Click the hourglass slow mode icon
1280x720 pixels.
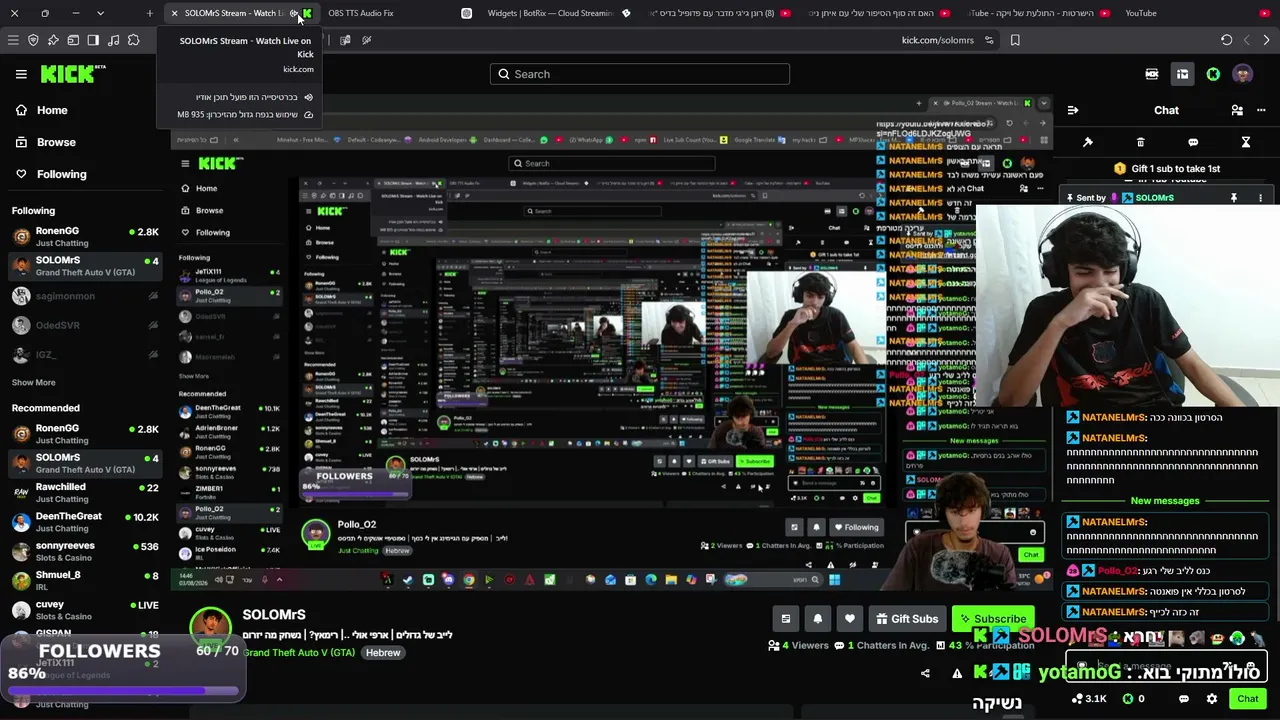1246,142
